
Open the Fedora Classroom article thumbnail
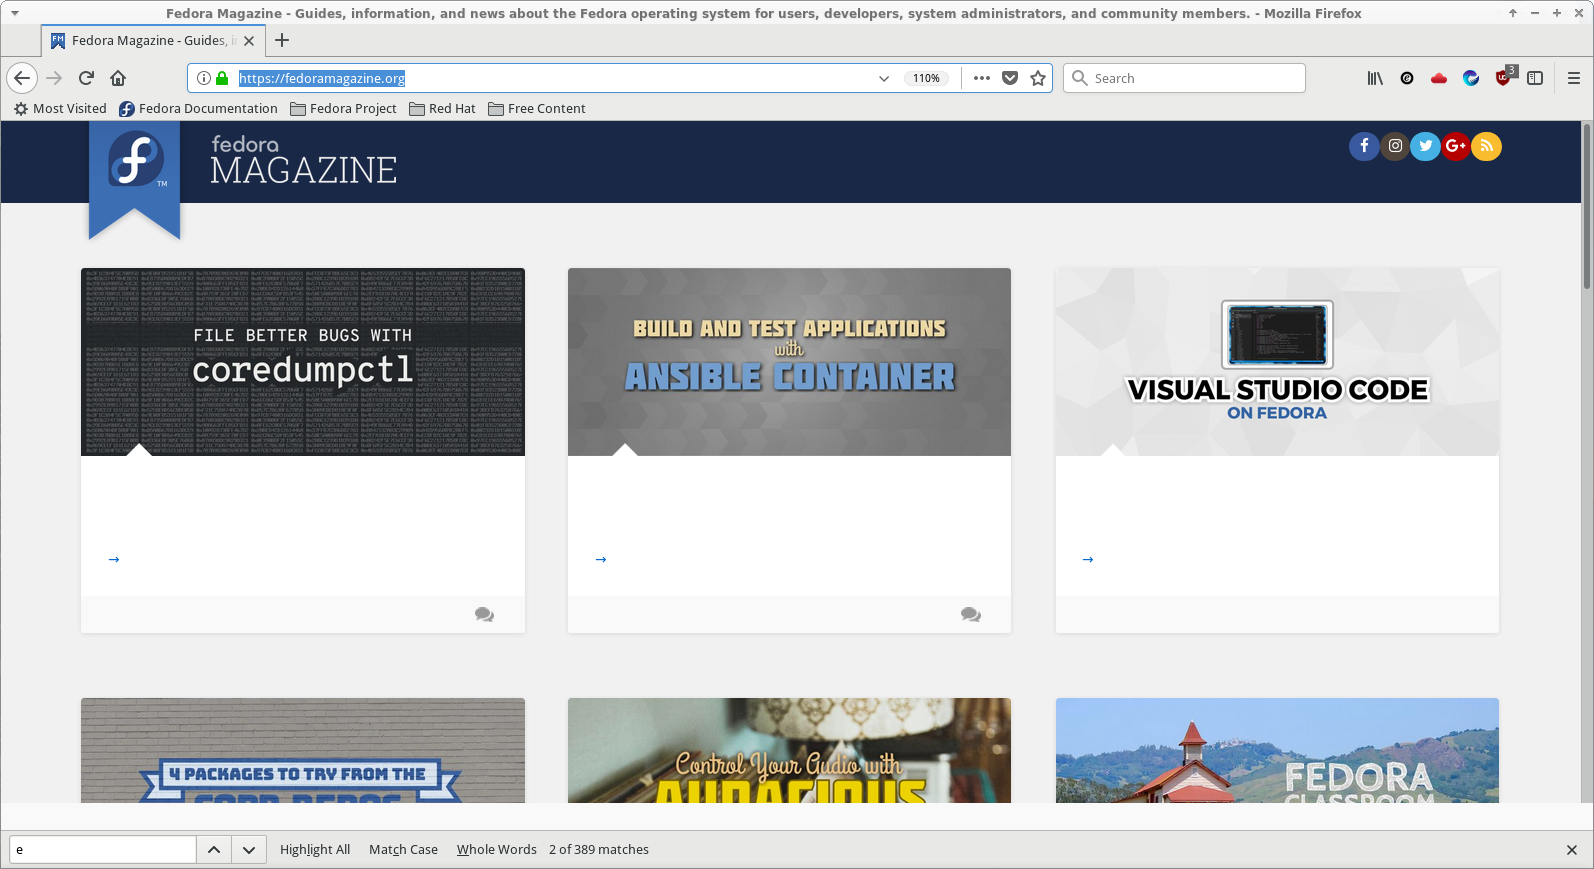1277,750
